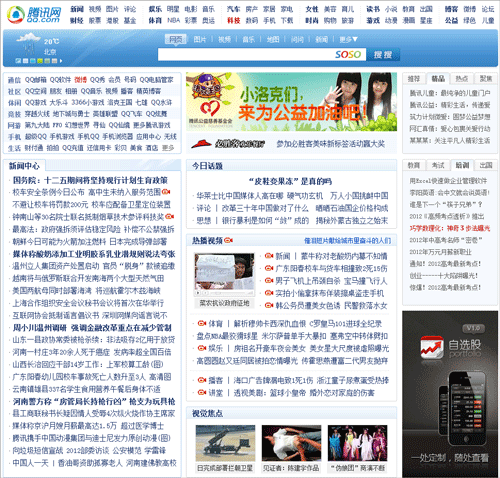Switch search to 问问 tab
Viewport: 500px width, 478px height.
coord(297,39)
